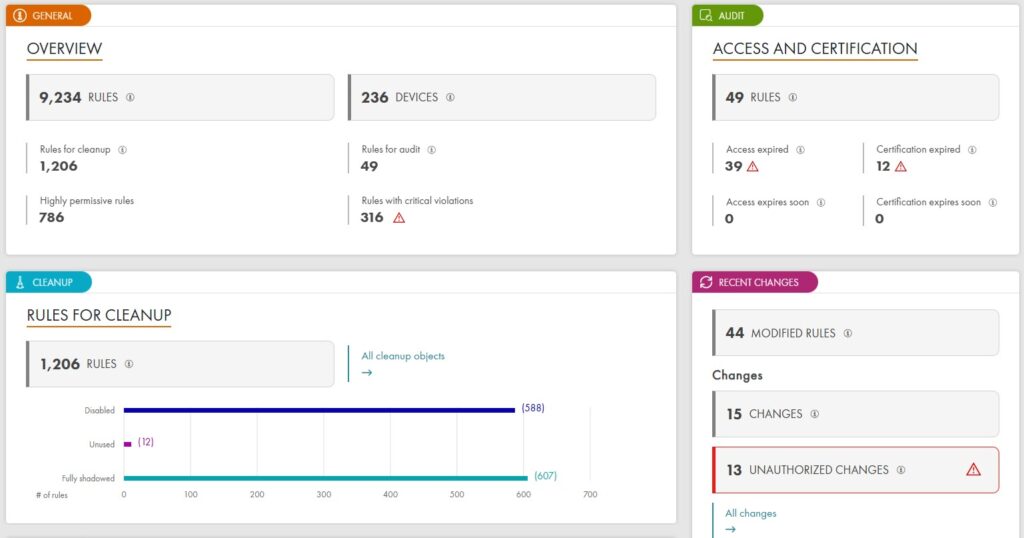
Task: Open the Audit section tab
Action: tap(728, 16)
